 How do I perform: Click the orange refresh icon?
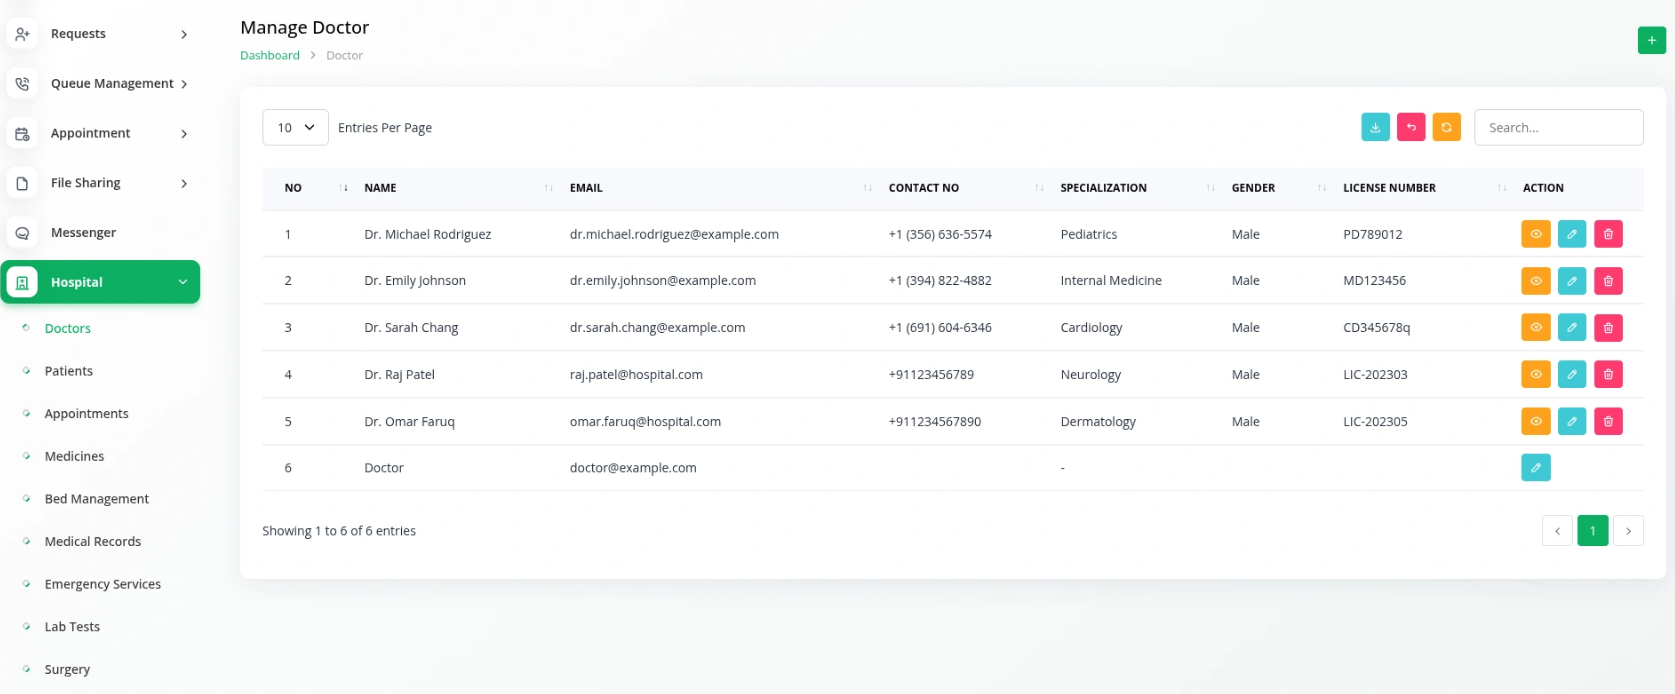click(x=1446, y=127)
